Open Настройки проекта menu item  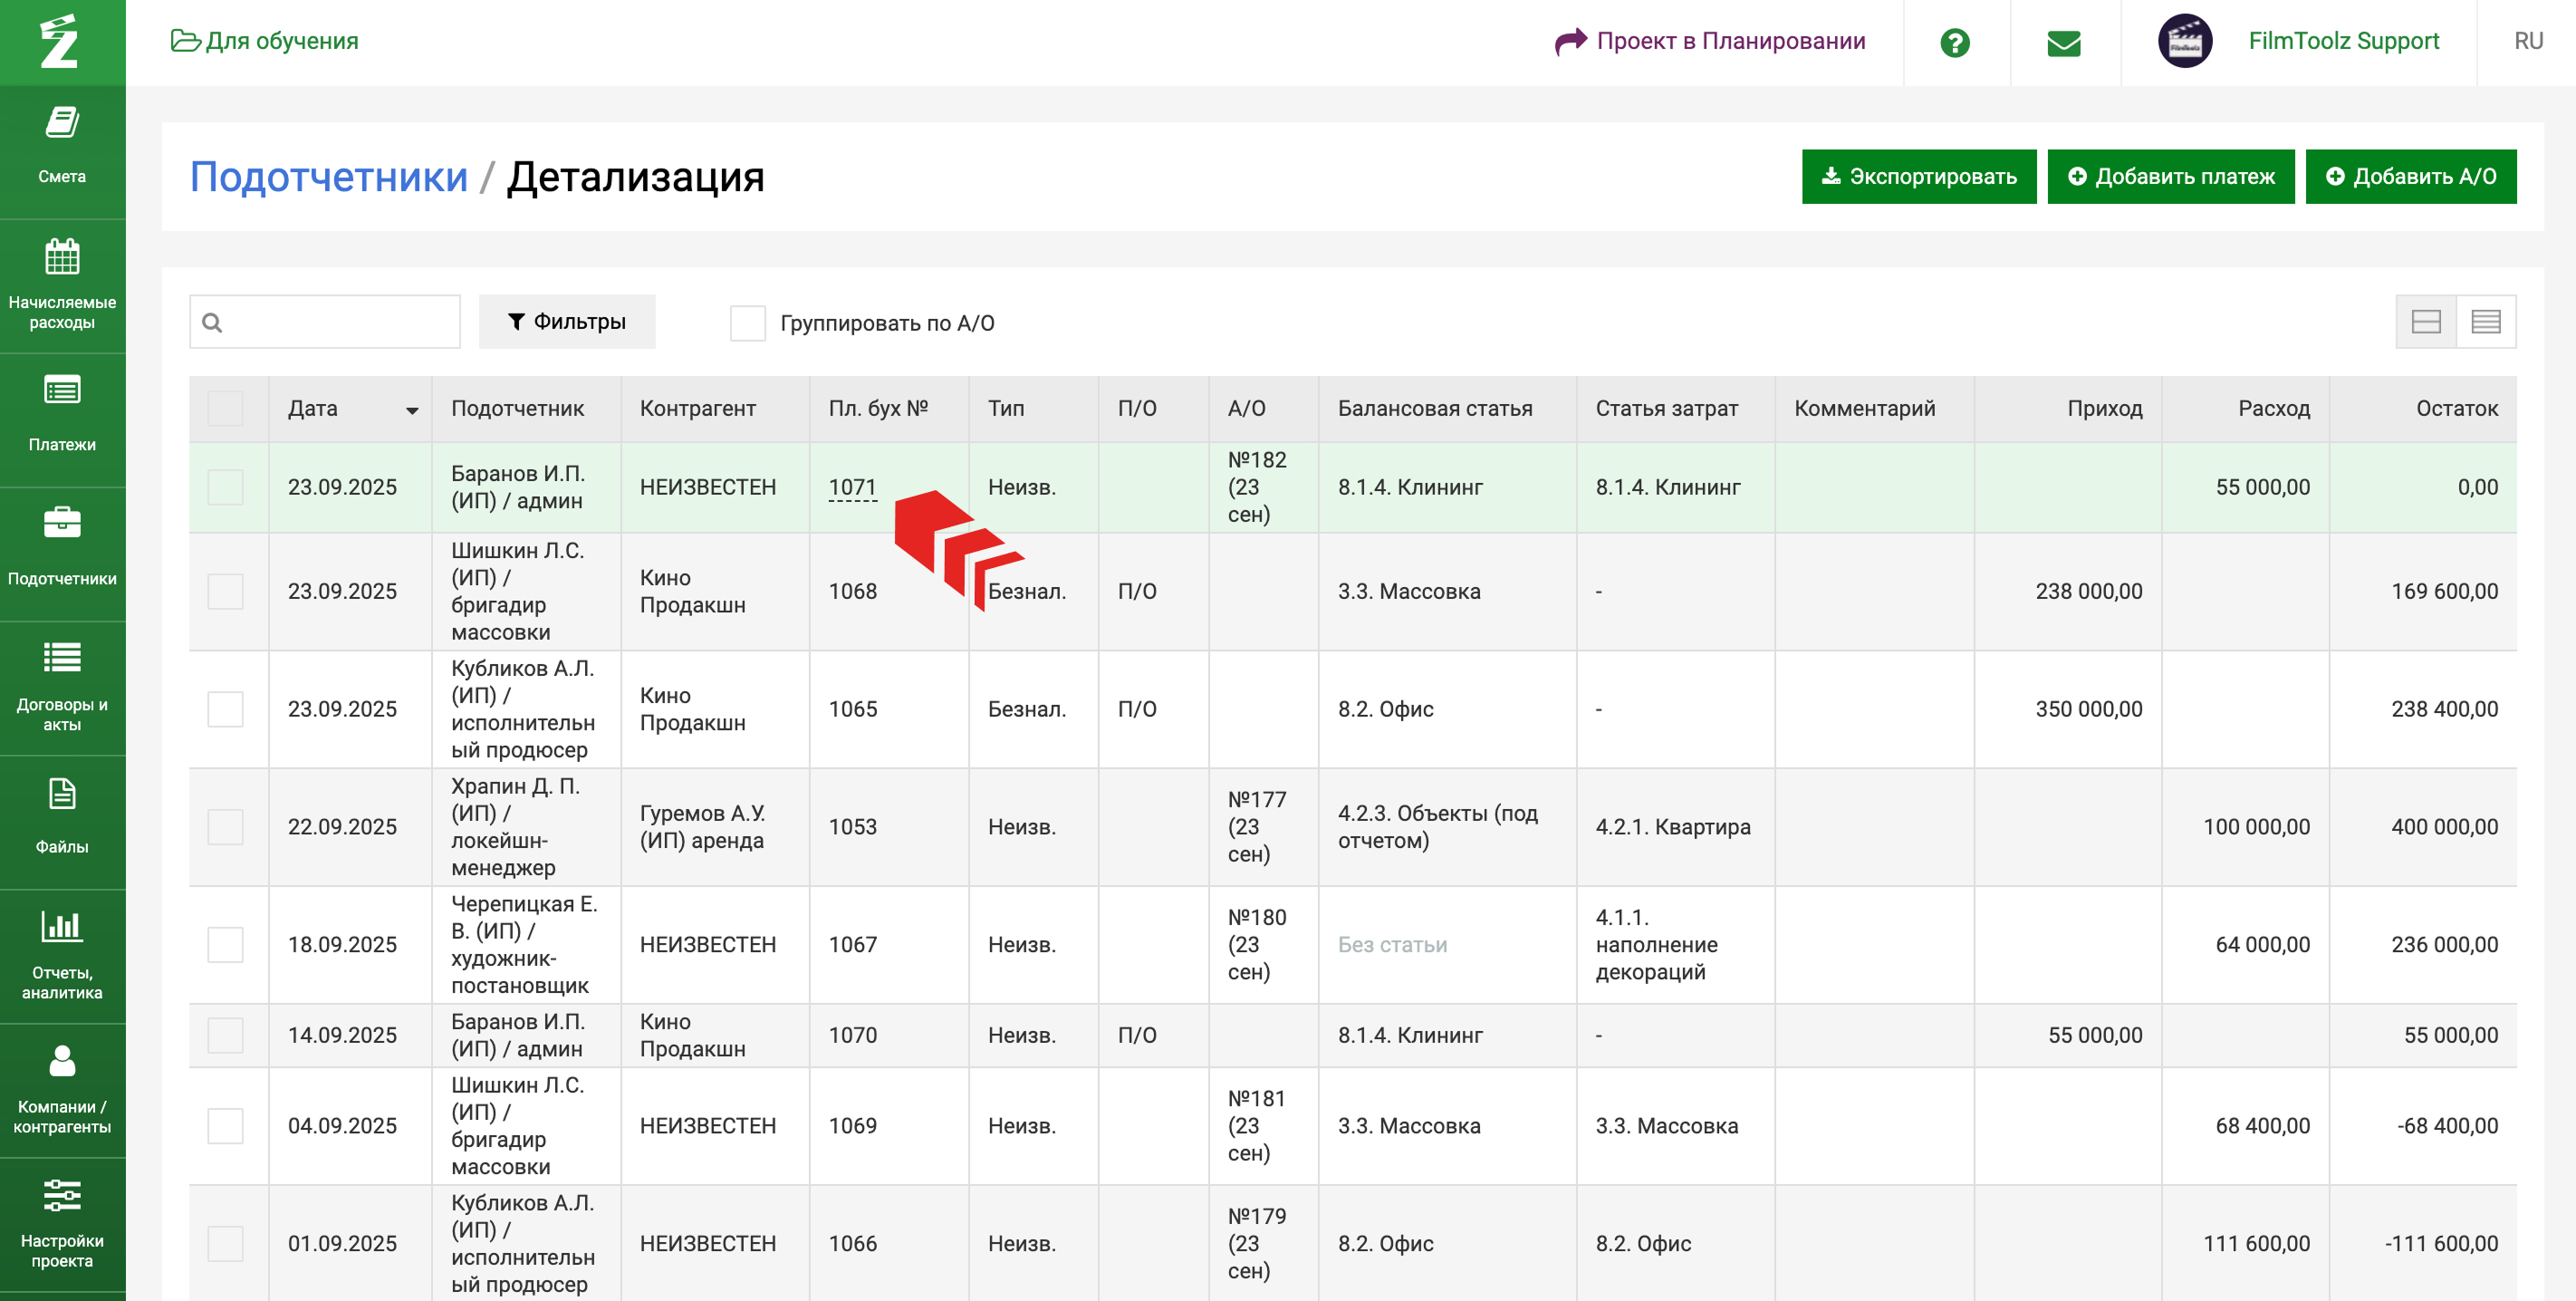click(x=62, y=1222)
